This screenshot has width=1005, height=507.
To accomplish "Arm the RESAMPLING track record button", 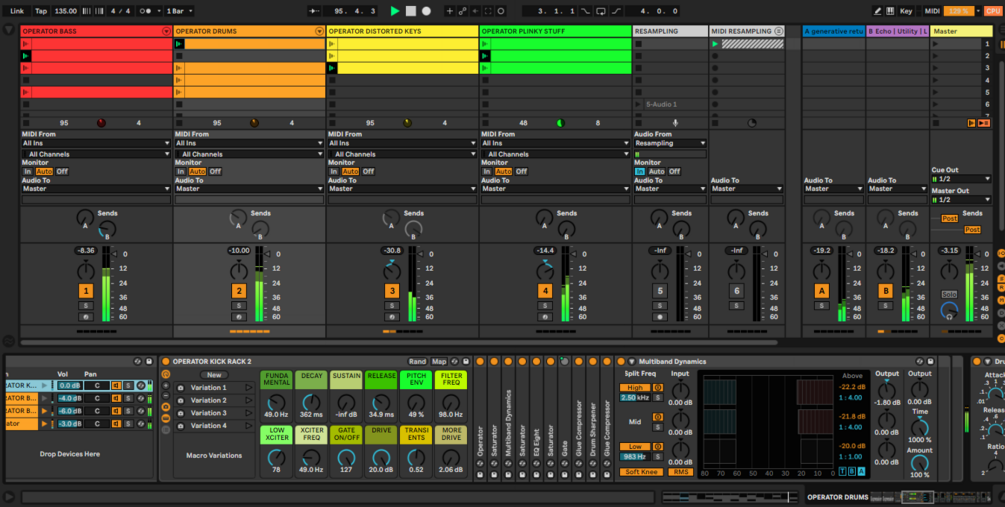I will pos(660,317).
